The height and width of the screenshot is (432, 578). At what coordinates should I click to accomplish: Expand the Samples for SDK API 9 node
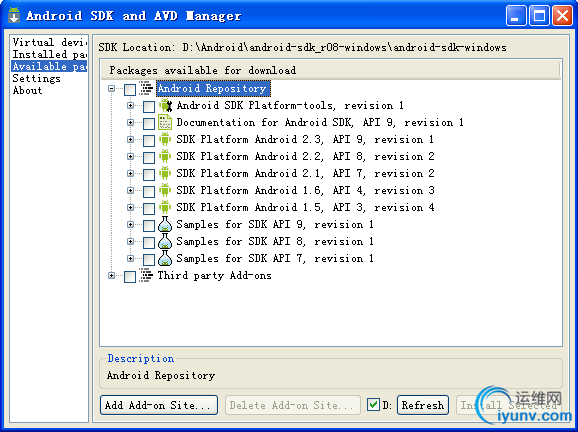tap(130, 224)
